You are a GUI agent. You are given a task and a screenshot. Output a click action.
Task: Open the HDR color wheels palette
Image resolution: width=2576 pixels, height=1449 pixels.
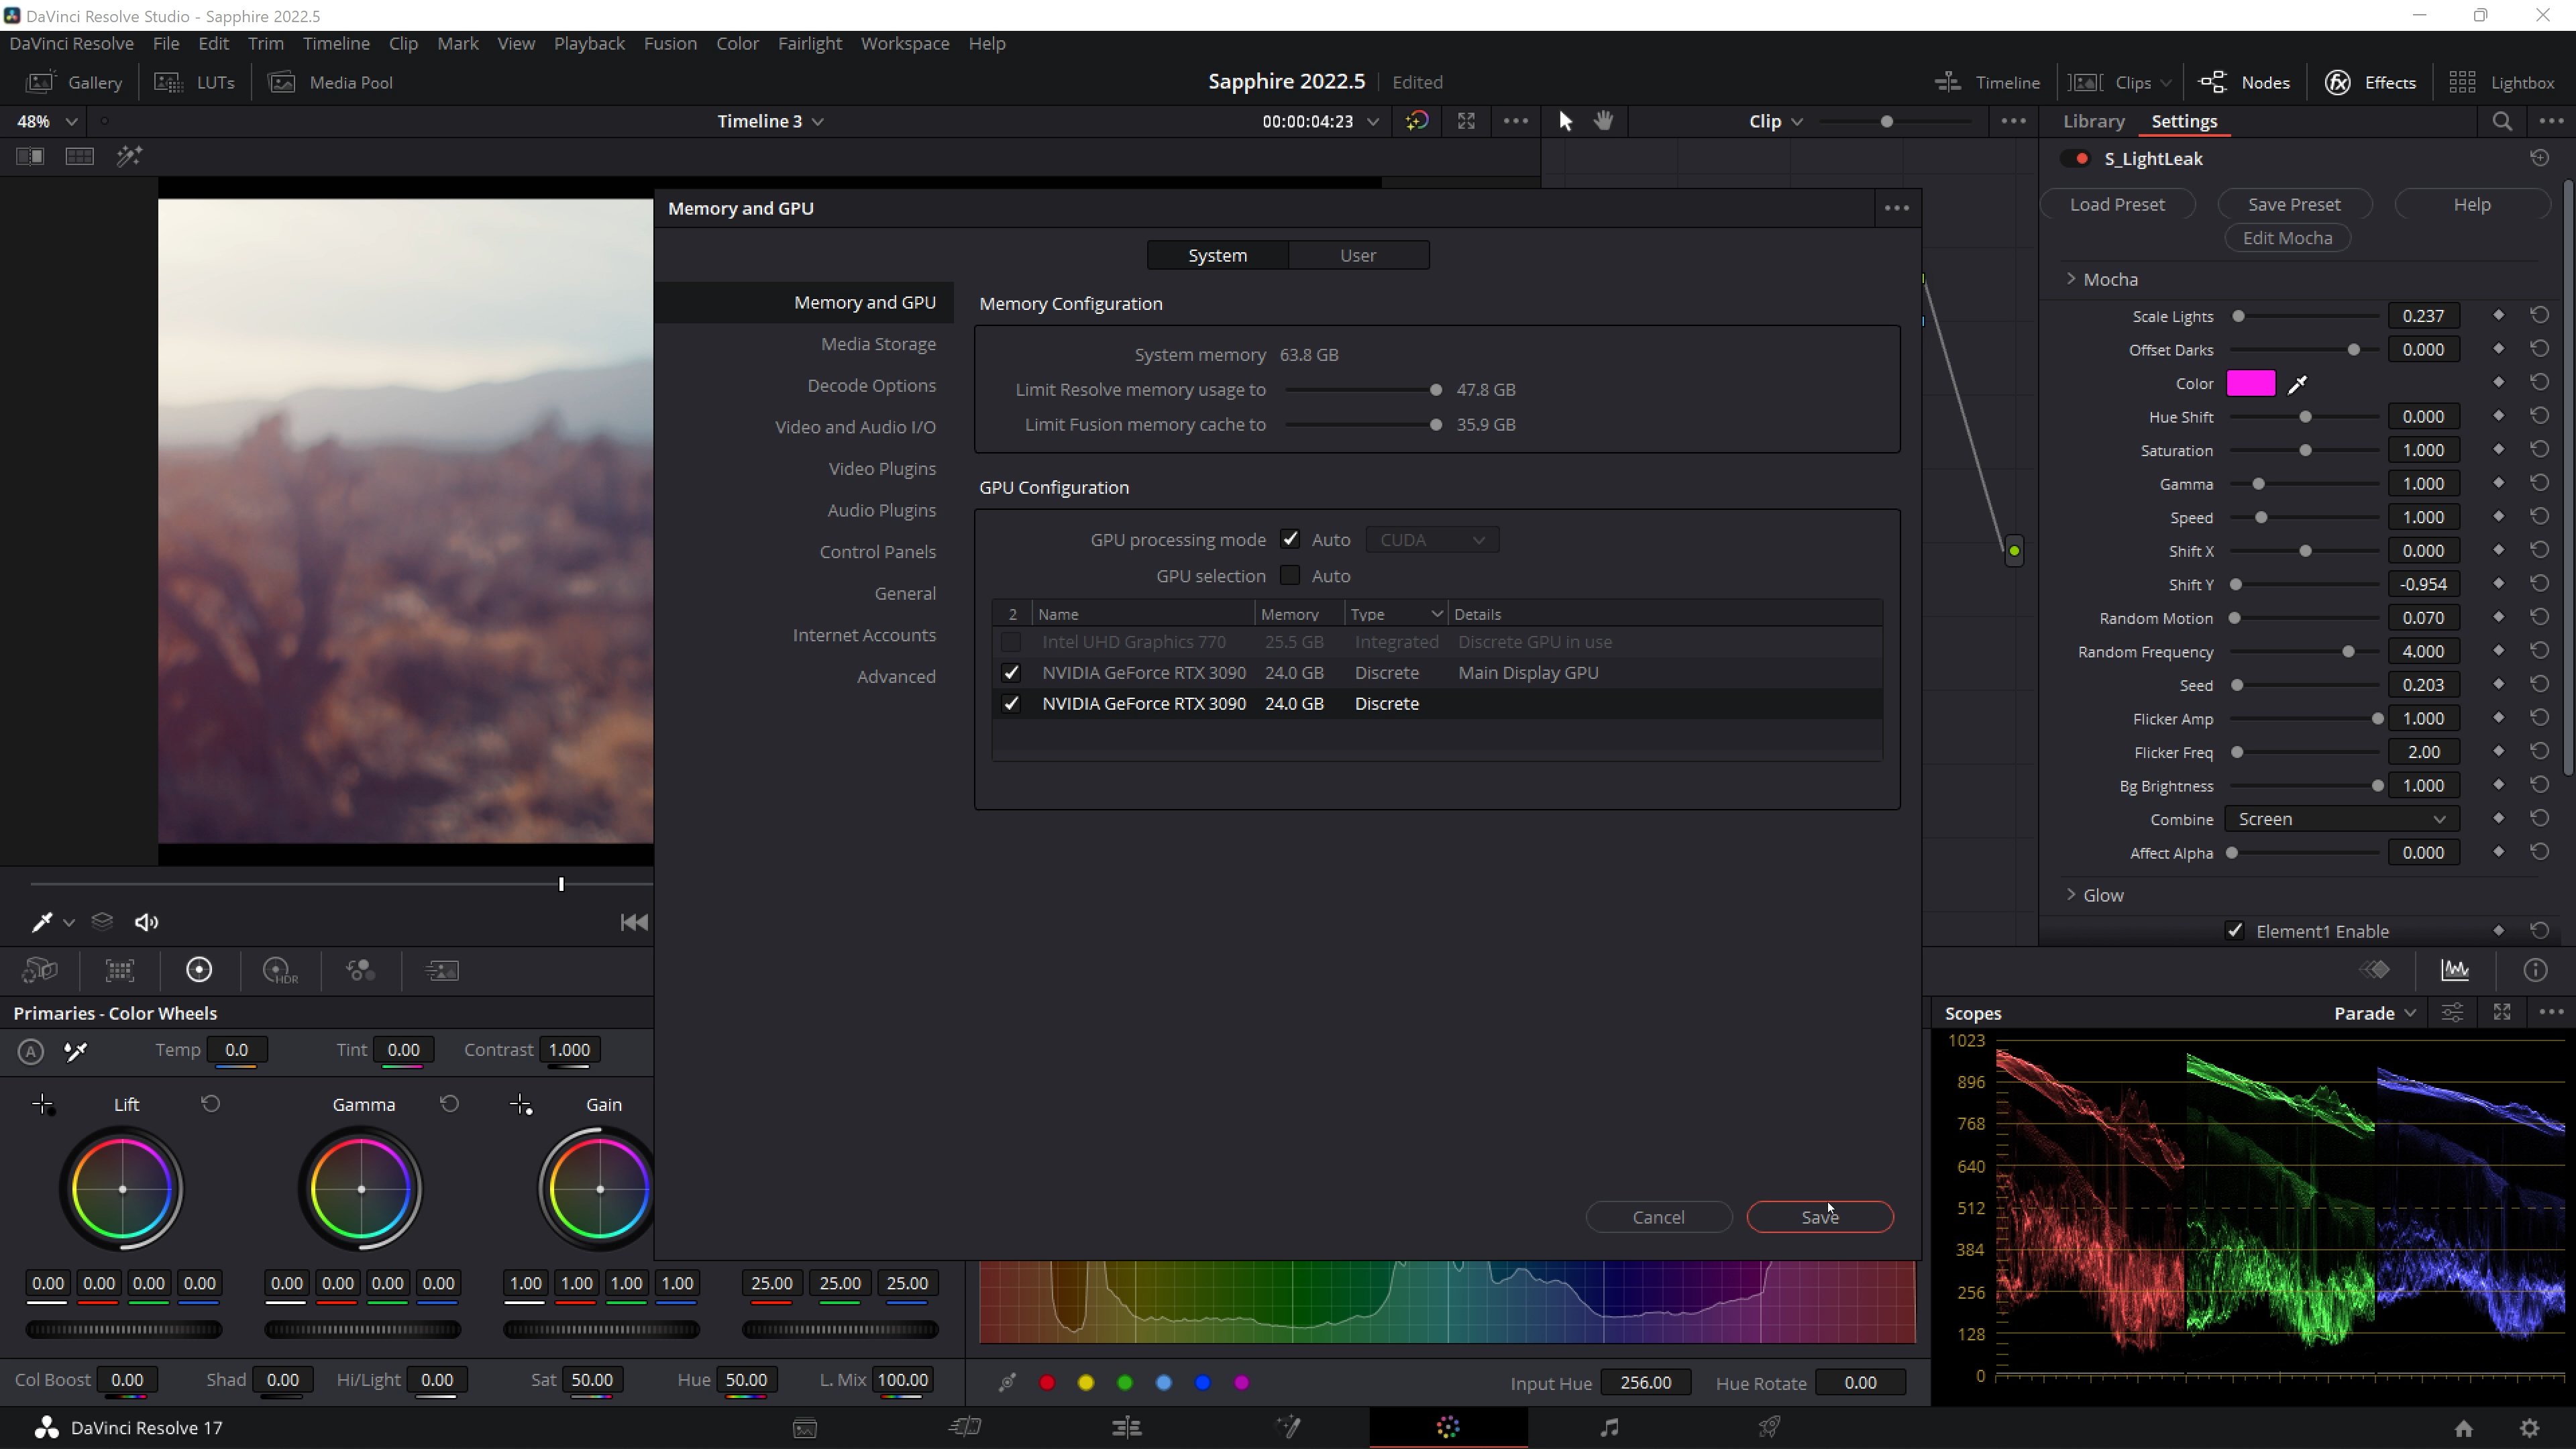(x=280, y=970)
